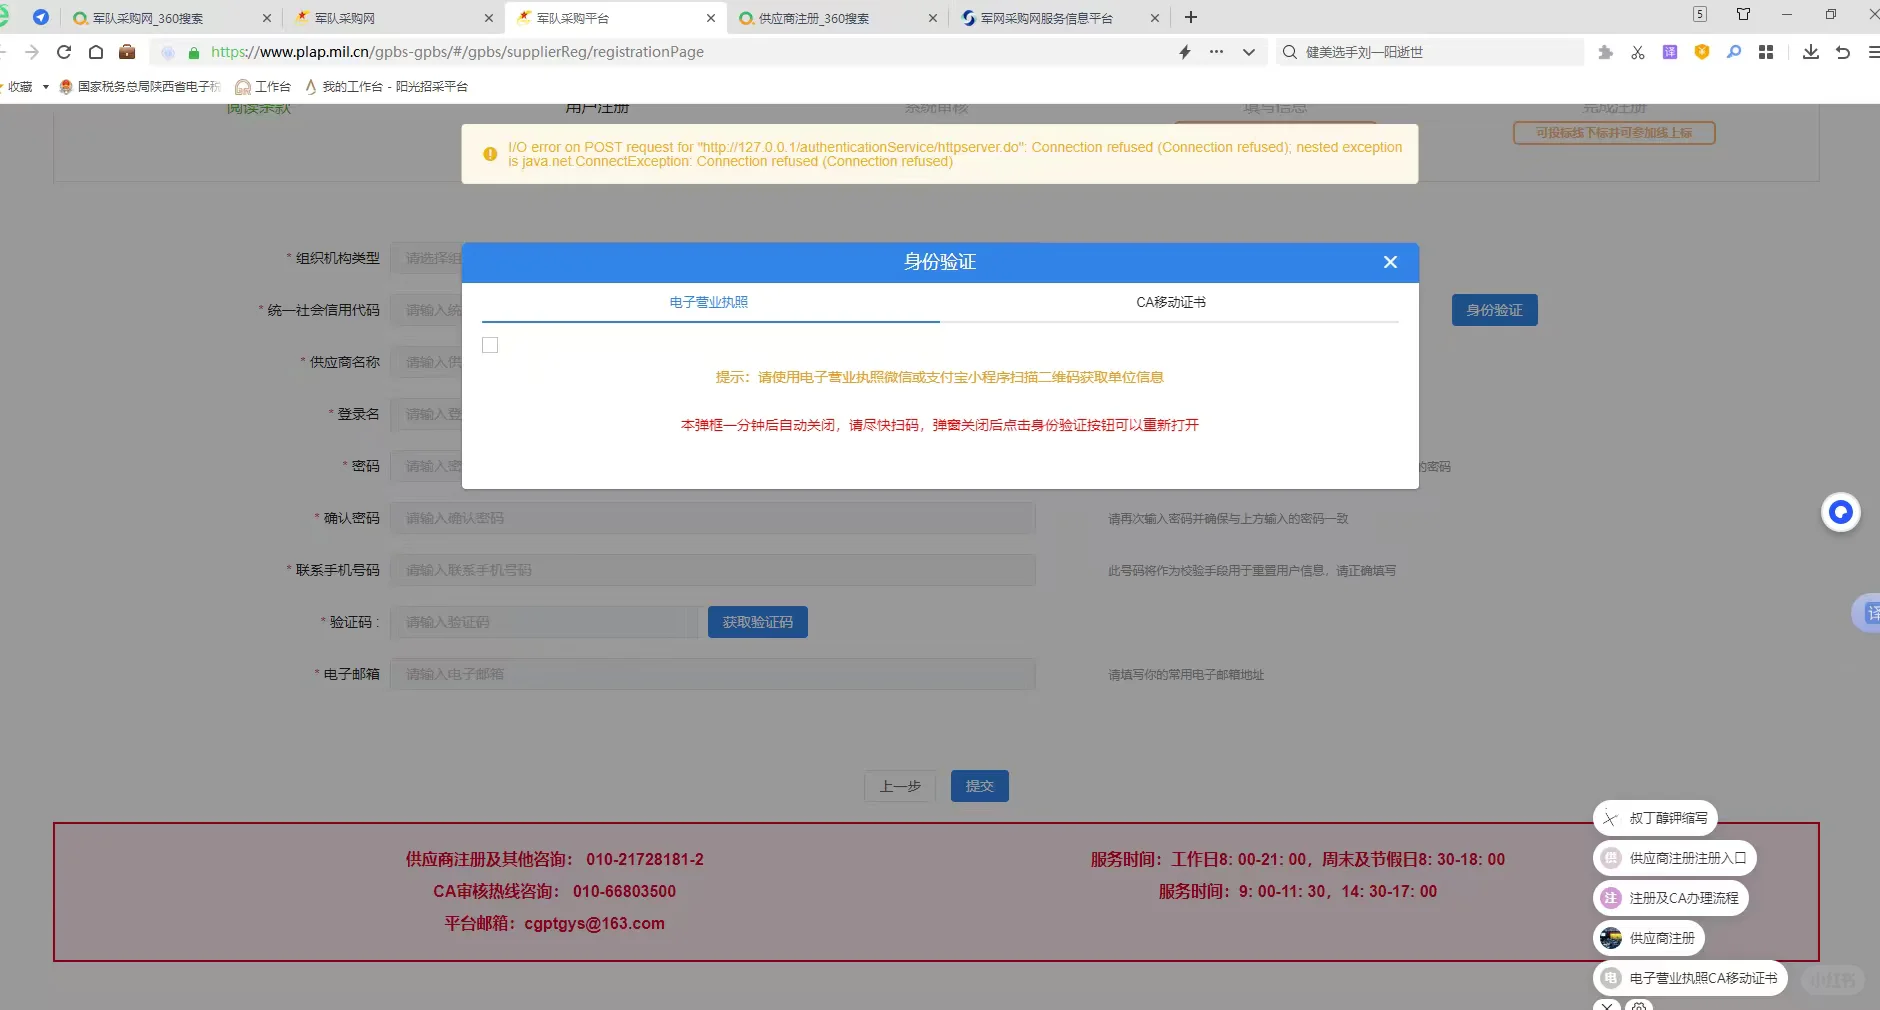Close the 军队采购平台 tab
The width and height of the screenshot is (1880, 1010).
[x=711, y=18]
